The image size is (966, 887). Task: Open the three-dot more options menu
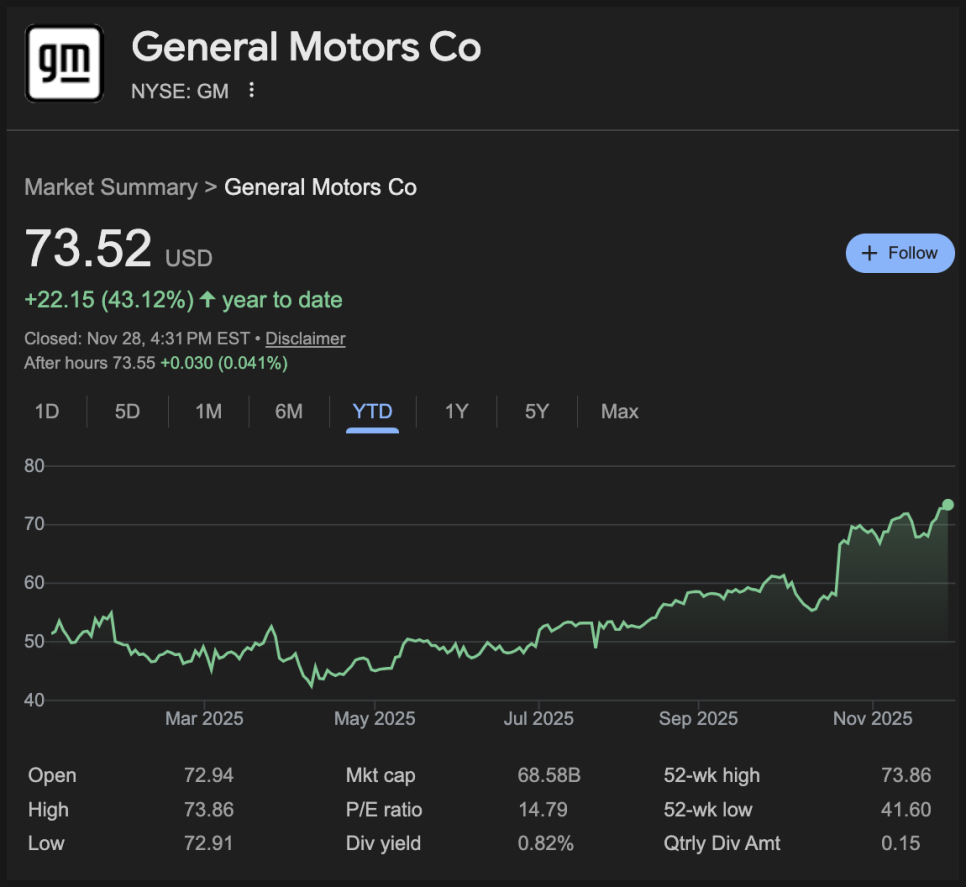[252, 91]
